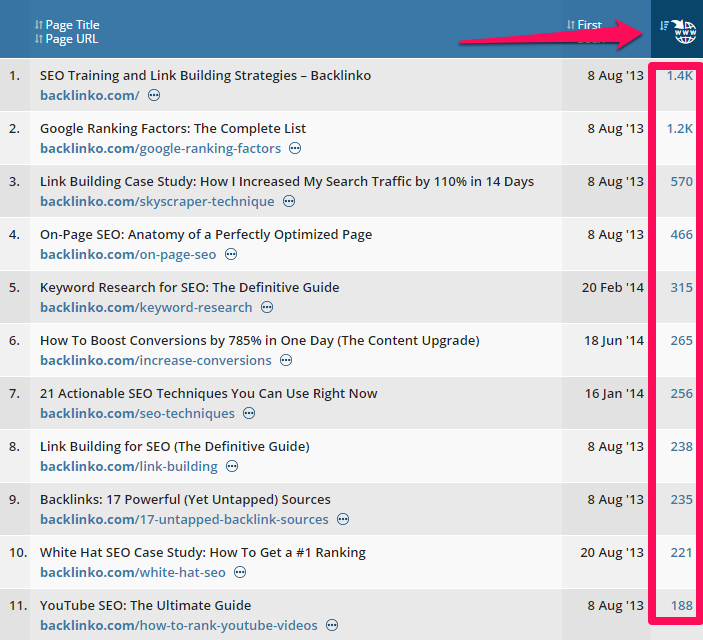Image resolution: width=703 pixels, height=640 pixels.
Task: Click the 1.2K referring domains number
Action: click(x=680, y=129)
